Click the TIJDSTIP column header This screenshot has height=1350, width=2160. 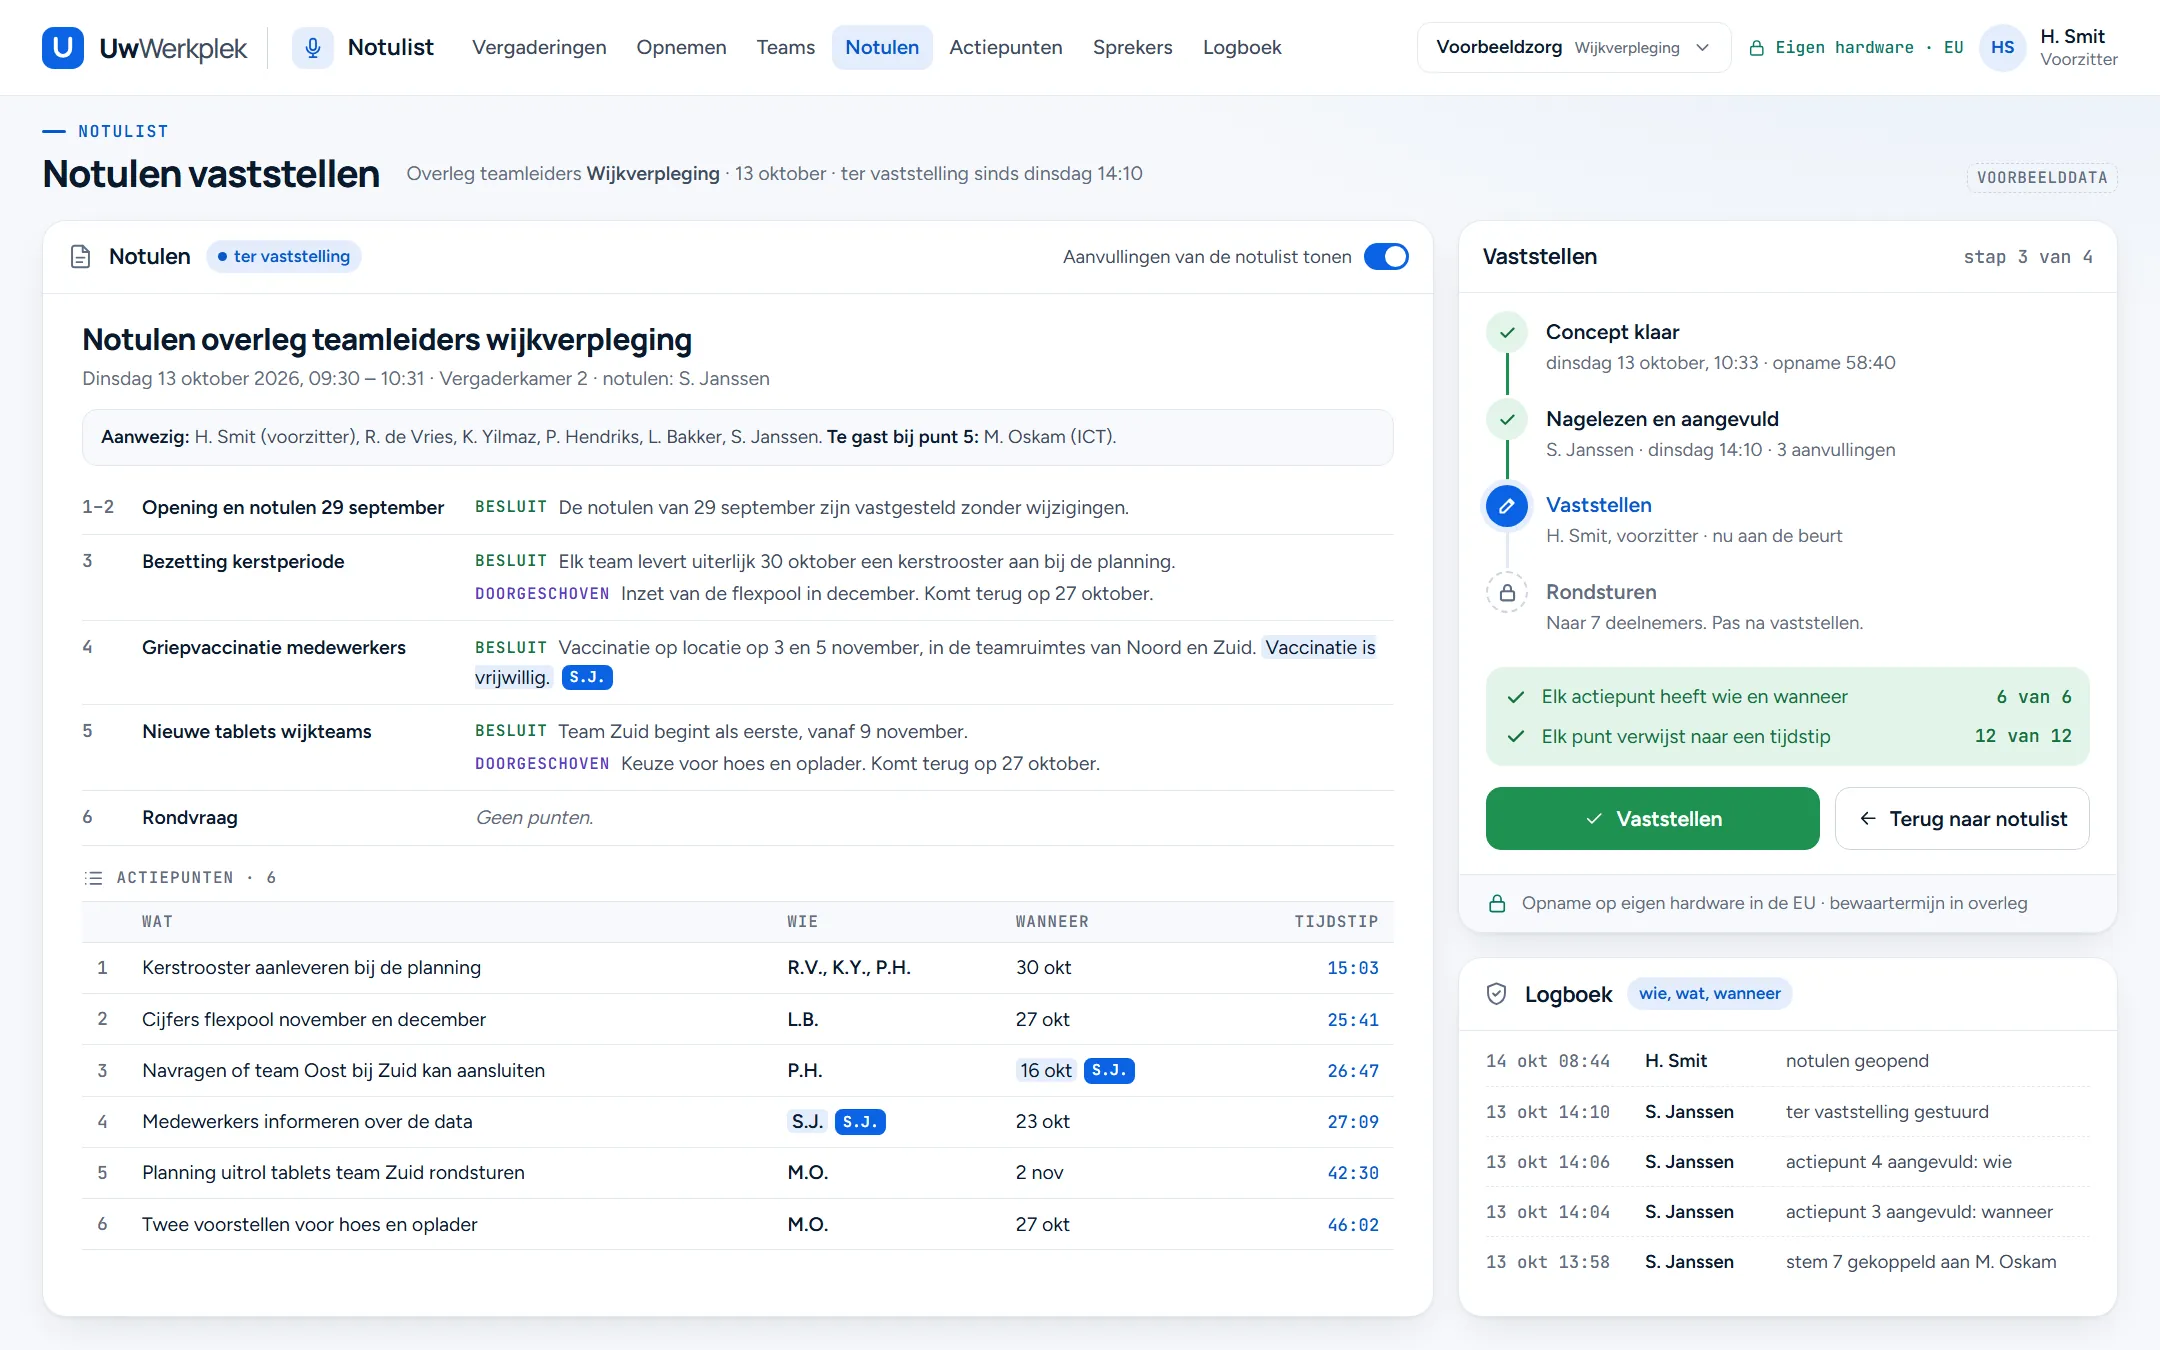point(1336,922)
